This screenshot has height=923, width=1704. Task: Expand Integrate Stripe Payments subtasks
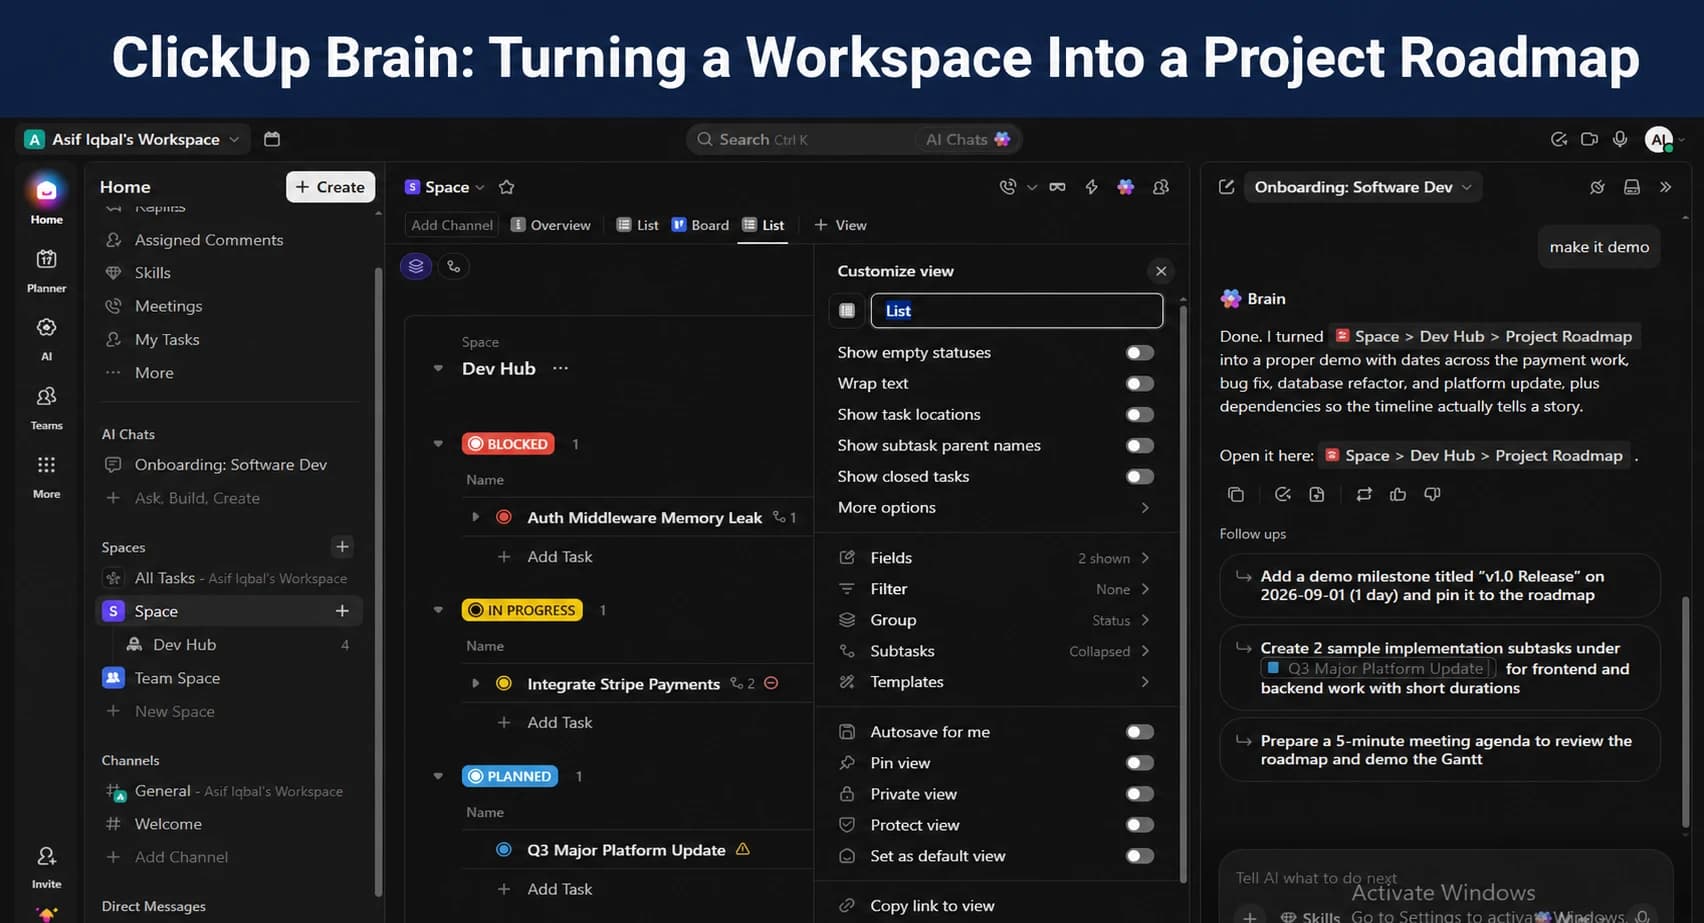tap(475, 683)
